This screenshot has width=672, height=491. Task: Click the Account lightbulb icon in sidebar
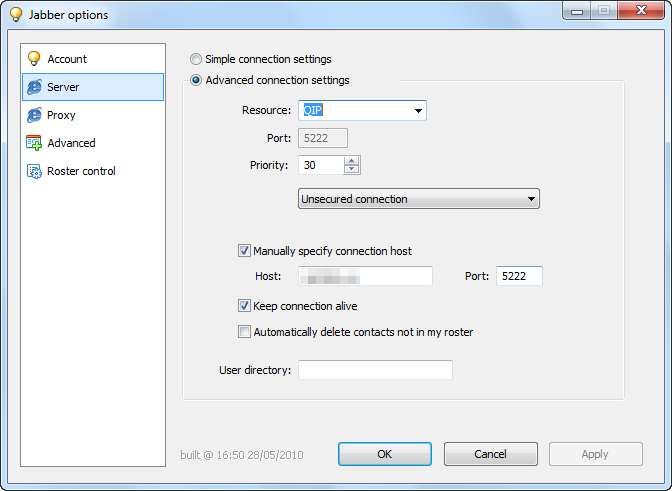click(34, 59)
